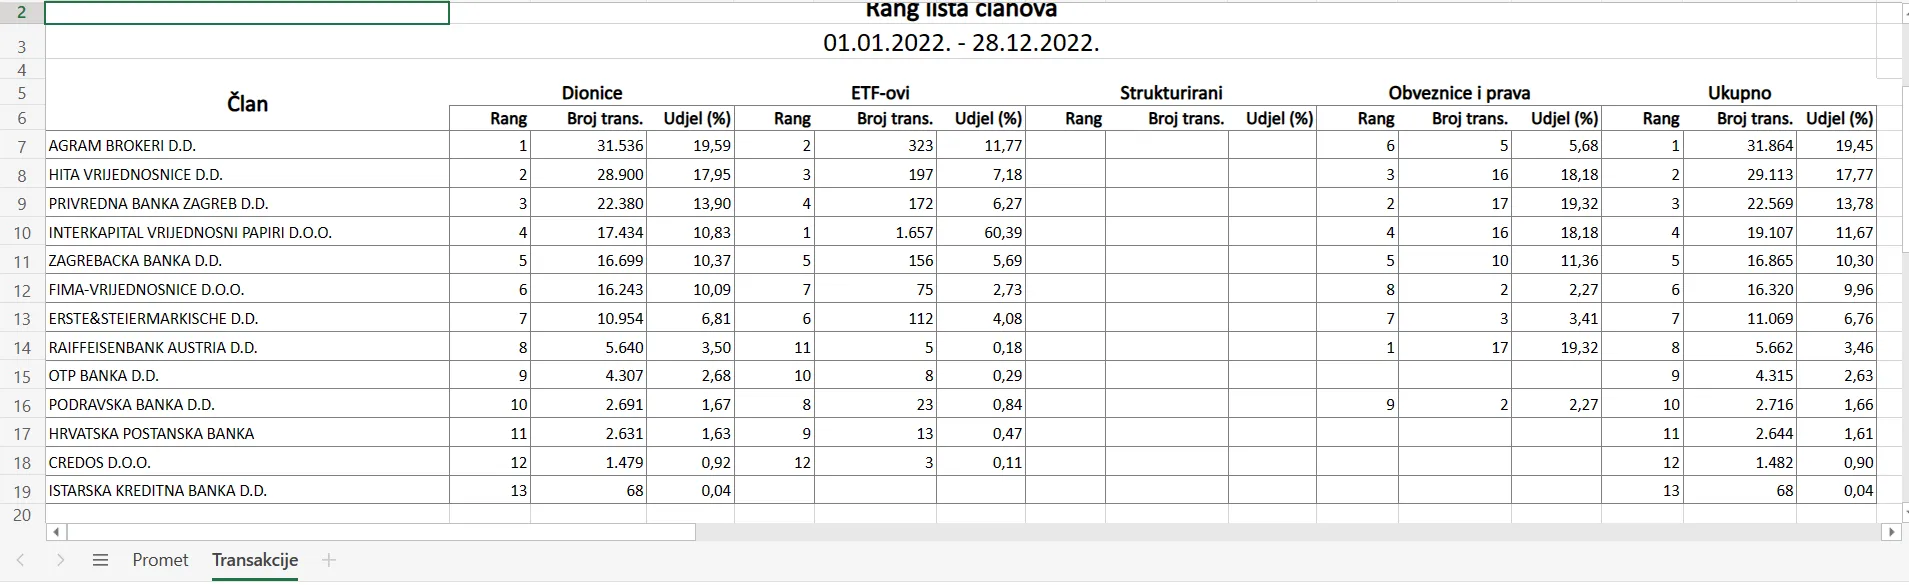Click the Dionice column group header
Screen dimensions: 1909x585
592,93
